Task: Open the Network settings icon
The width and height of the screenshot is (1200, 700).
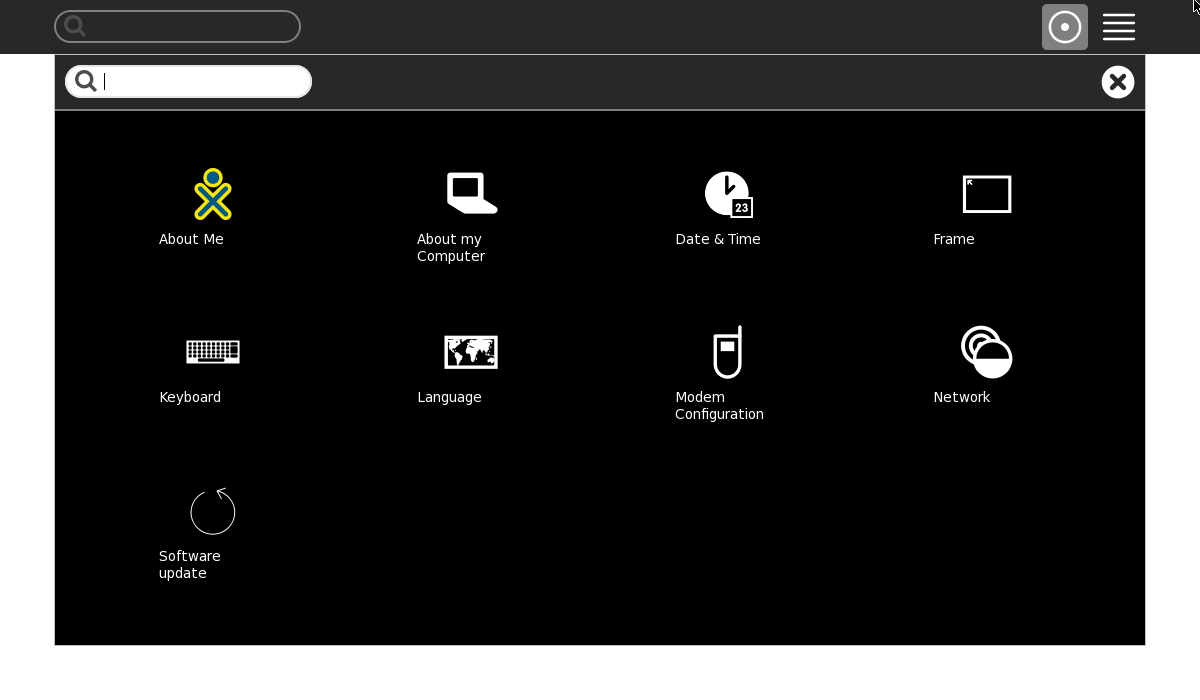Action: 986,352
